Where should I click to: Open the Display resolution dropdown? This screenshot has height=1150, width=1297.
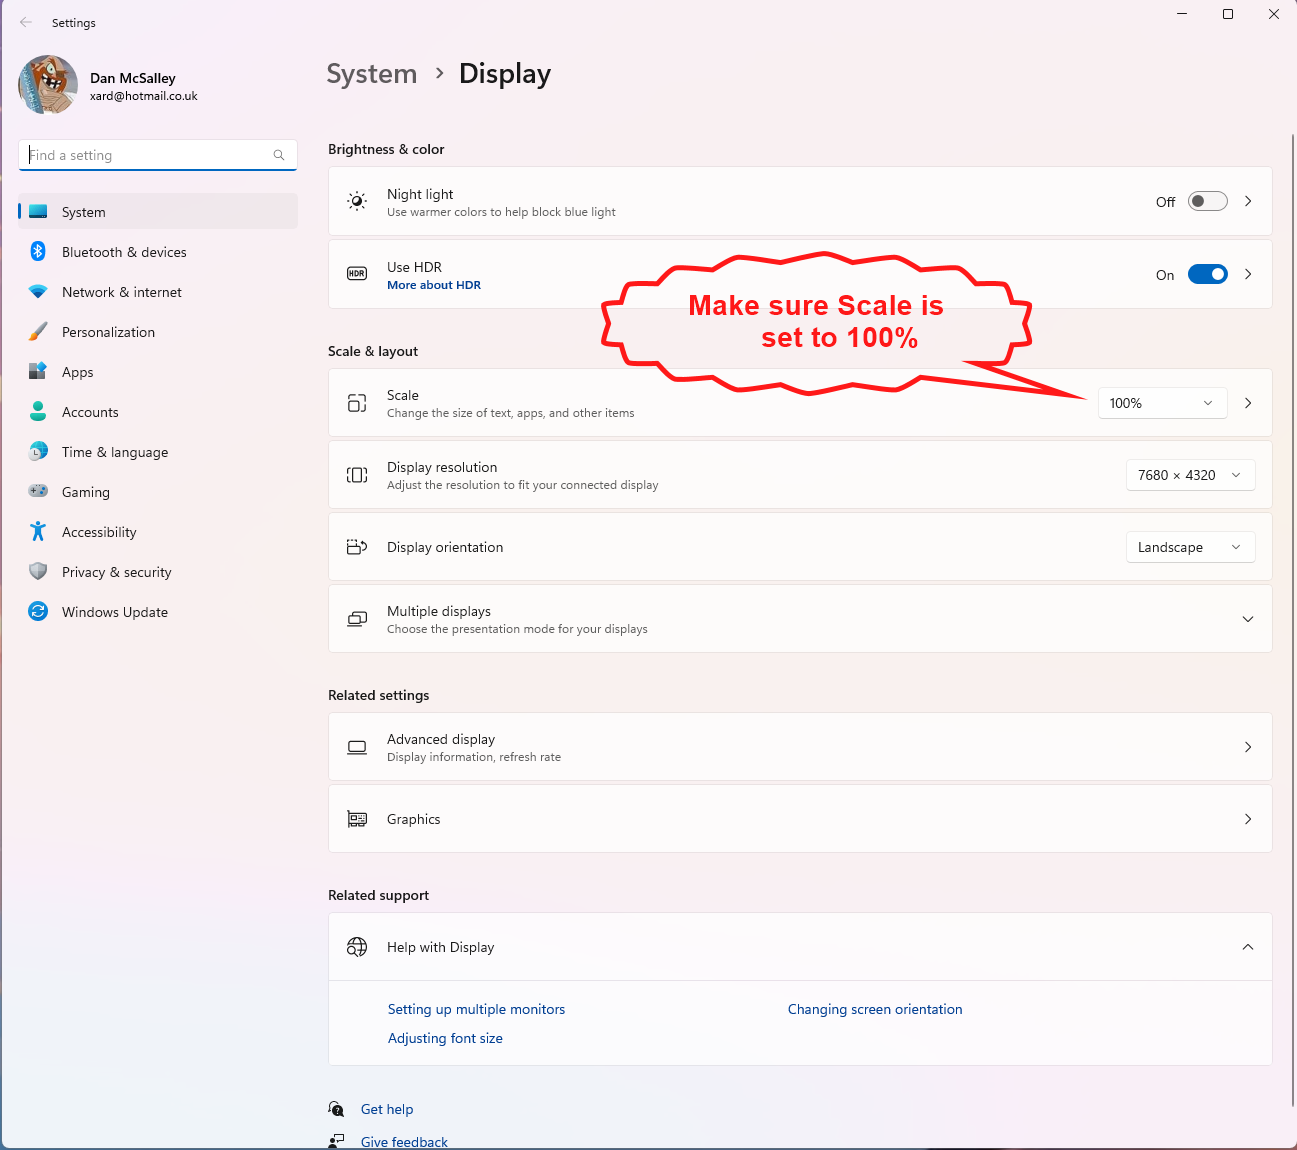[x=1190, y=476]
